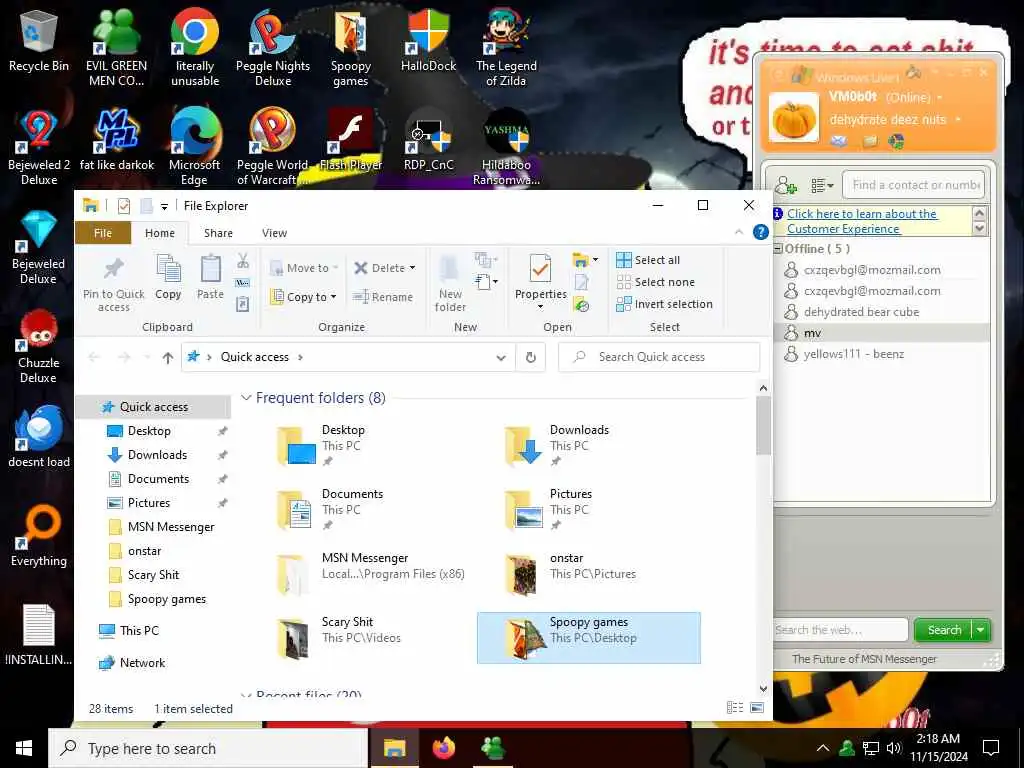This screenshot has height=768, width=1024.
Task: Switch to the Home ribbon tab
Action: [x=160, y=233]
